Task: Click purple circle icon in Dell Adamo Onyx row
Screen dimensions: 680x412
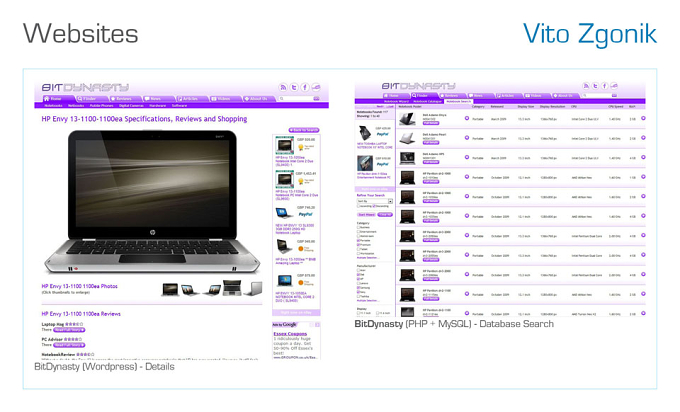Action: 467,118
